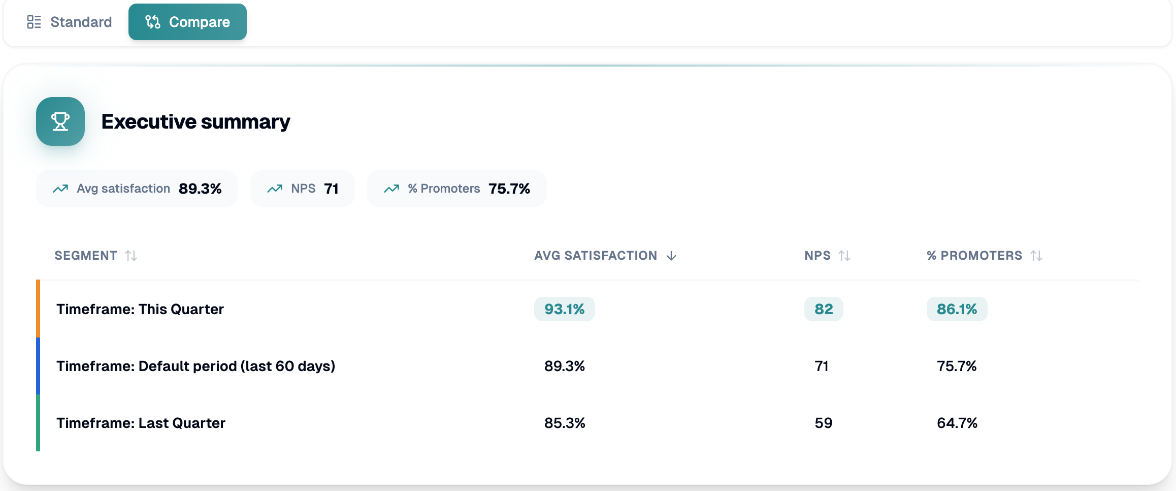This screenshot has height=491, width=1176.
Task: Switch to the Standard view tab
Action: tap(69, 22)
